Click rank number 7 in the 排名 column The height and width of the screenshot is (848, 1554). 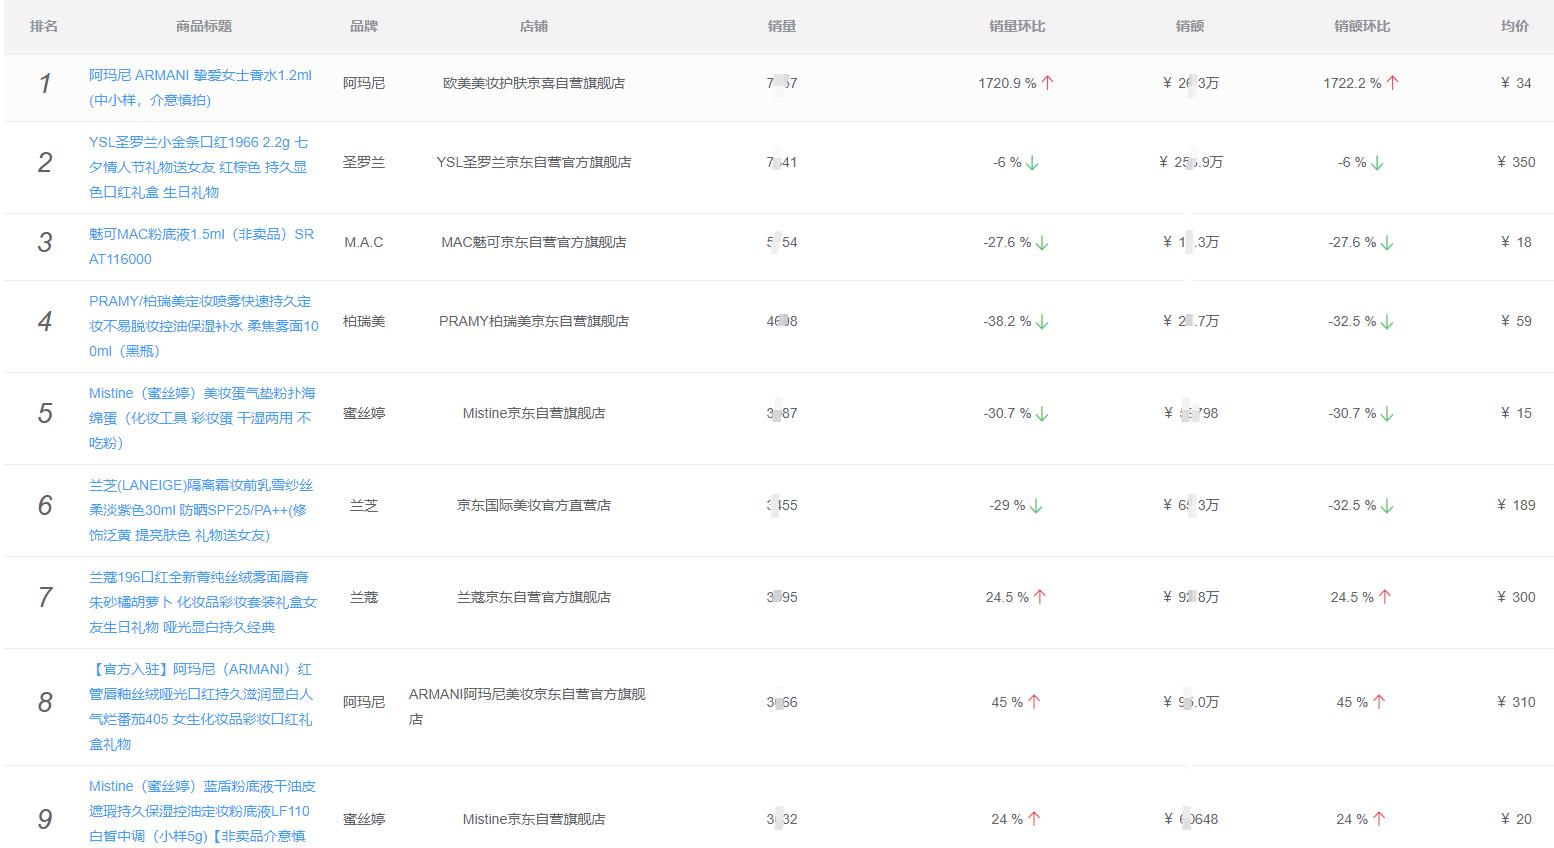(x=44, y=597)
